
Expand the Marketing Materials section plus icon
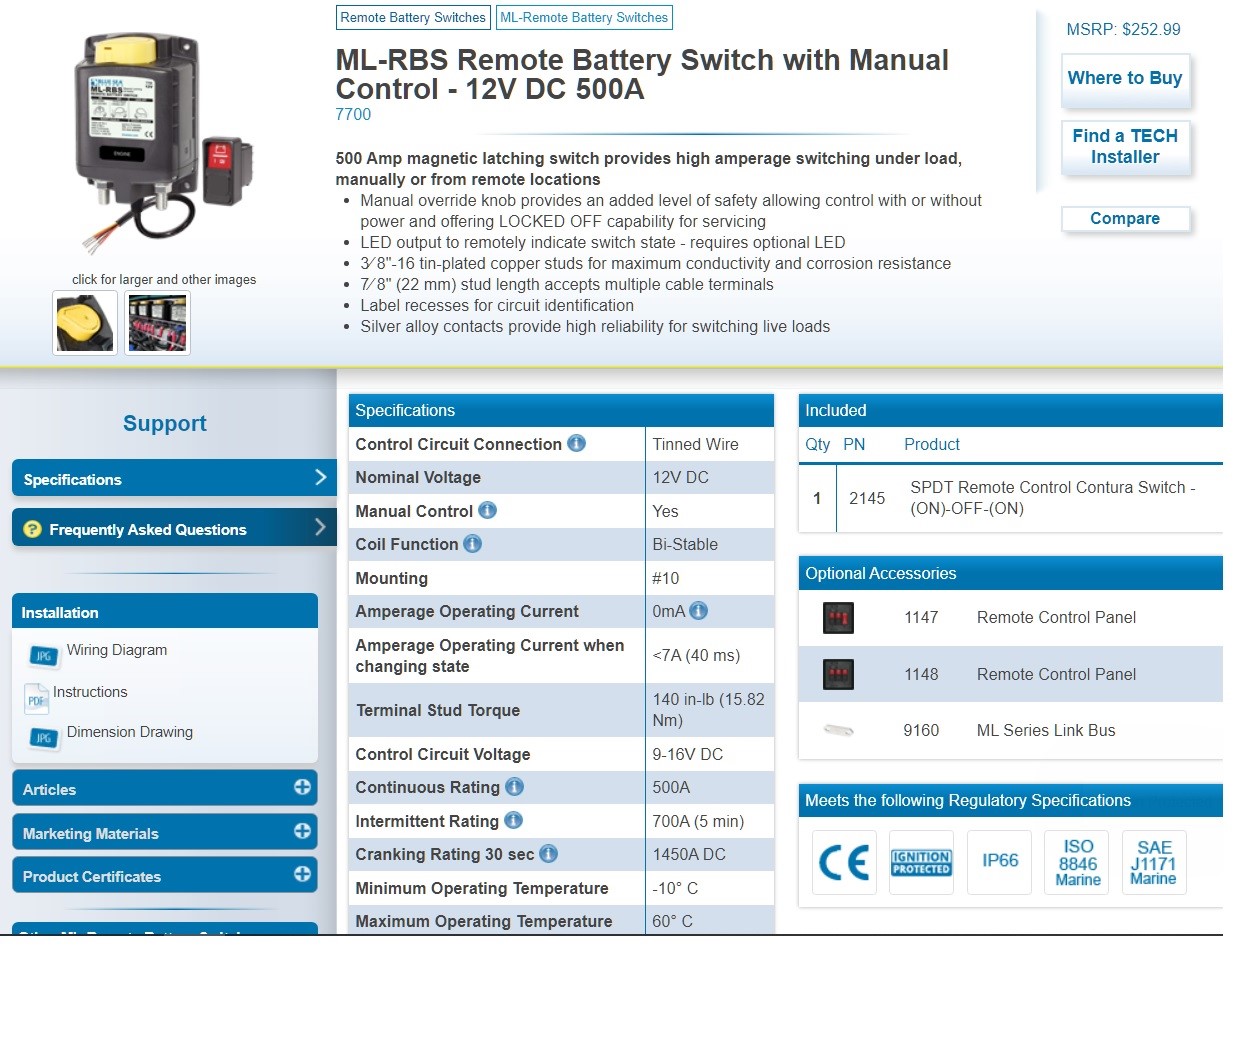(x=302, y=831)
